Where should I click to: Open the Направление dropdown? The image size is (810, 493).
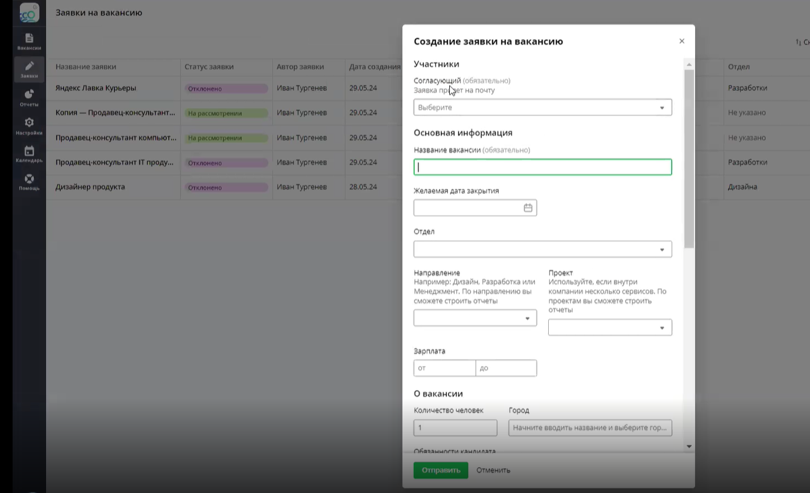click(475, 318)
